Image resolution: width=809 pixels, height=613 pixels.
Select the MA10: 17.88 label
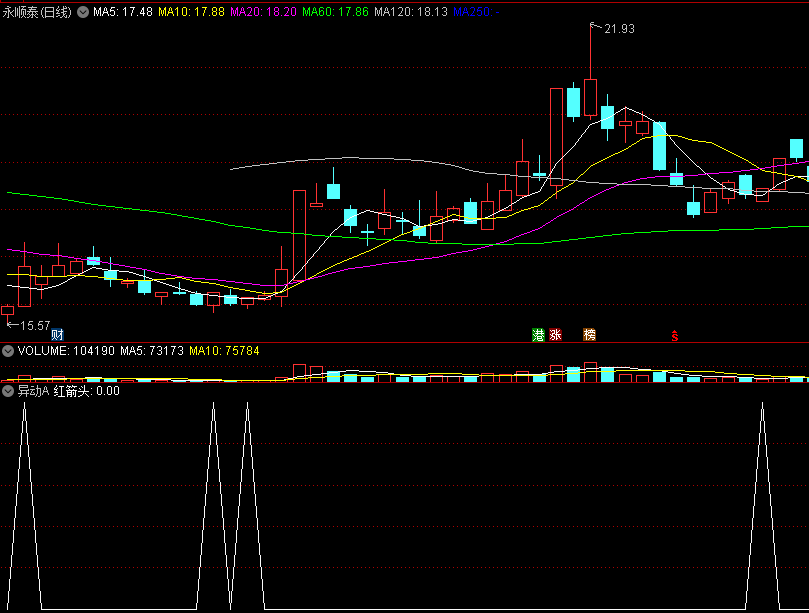pyautogui.click(x=191, y=12)
